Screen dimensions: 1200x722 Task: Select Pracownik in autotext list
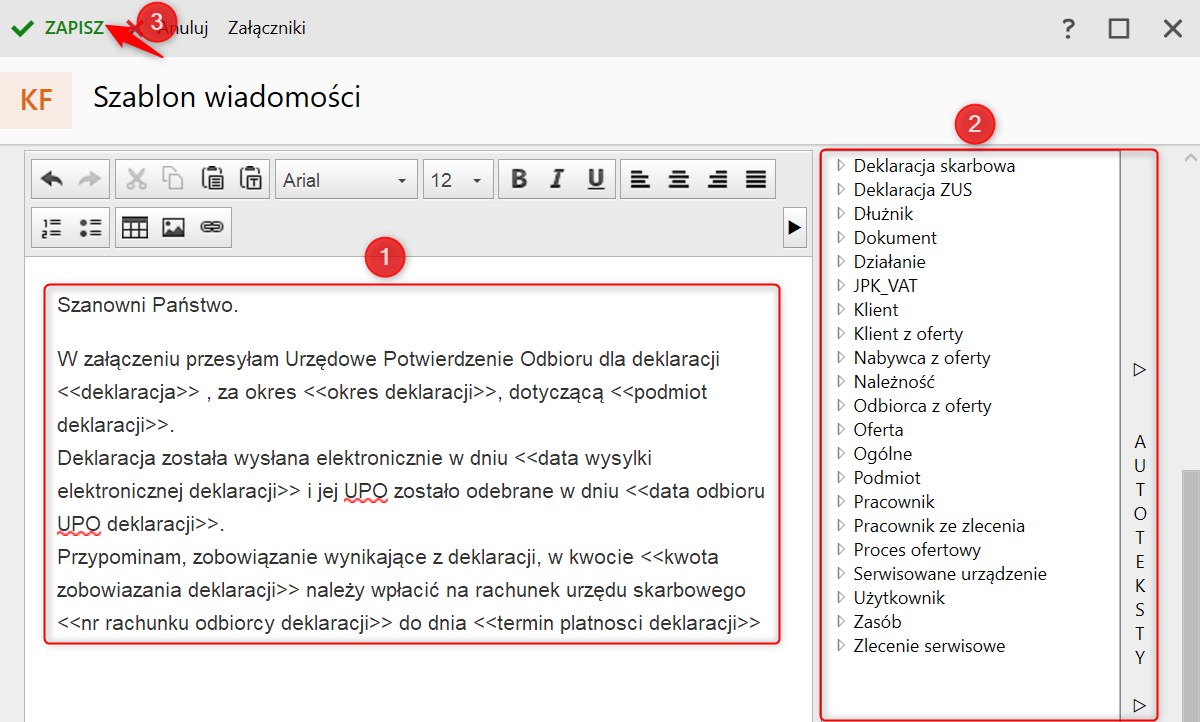(894, 502)
